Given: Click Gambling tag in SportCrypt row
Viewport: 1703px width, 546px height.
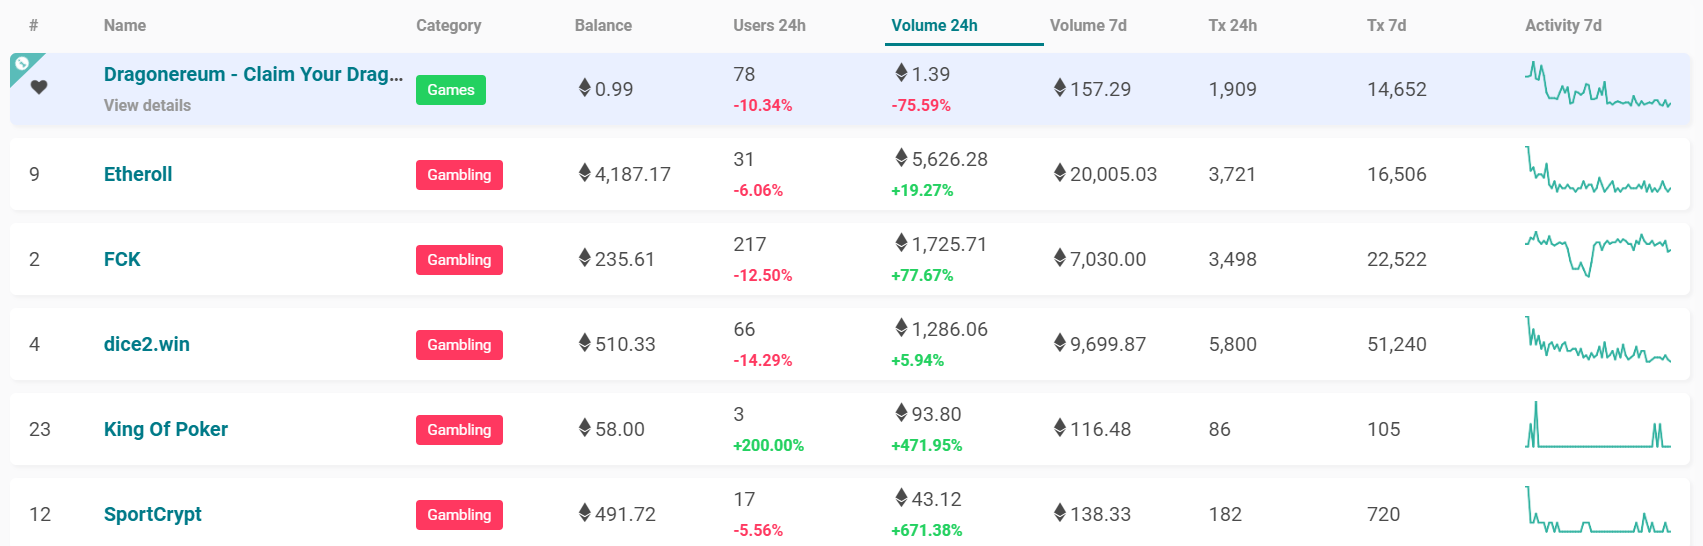Looking at the screenshot, I should coord(459,515).
